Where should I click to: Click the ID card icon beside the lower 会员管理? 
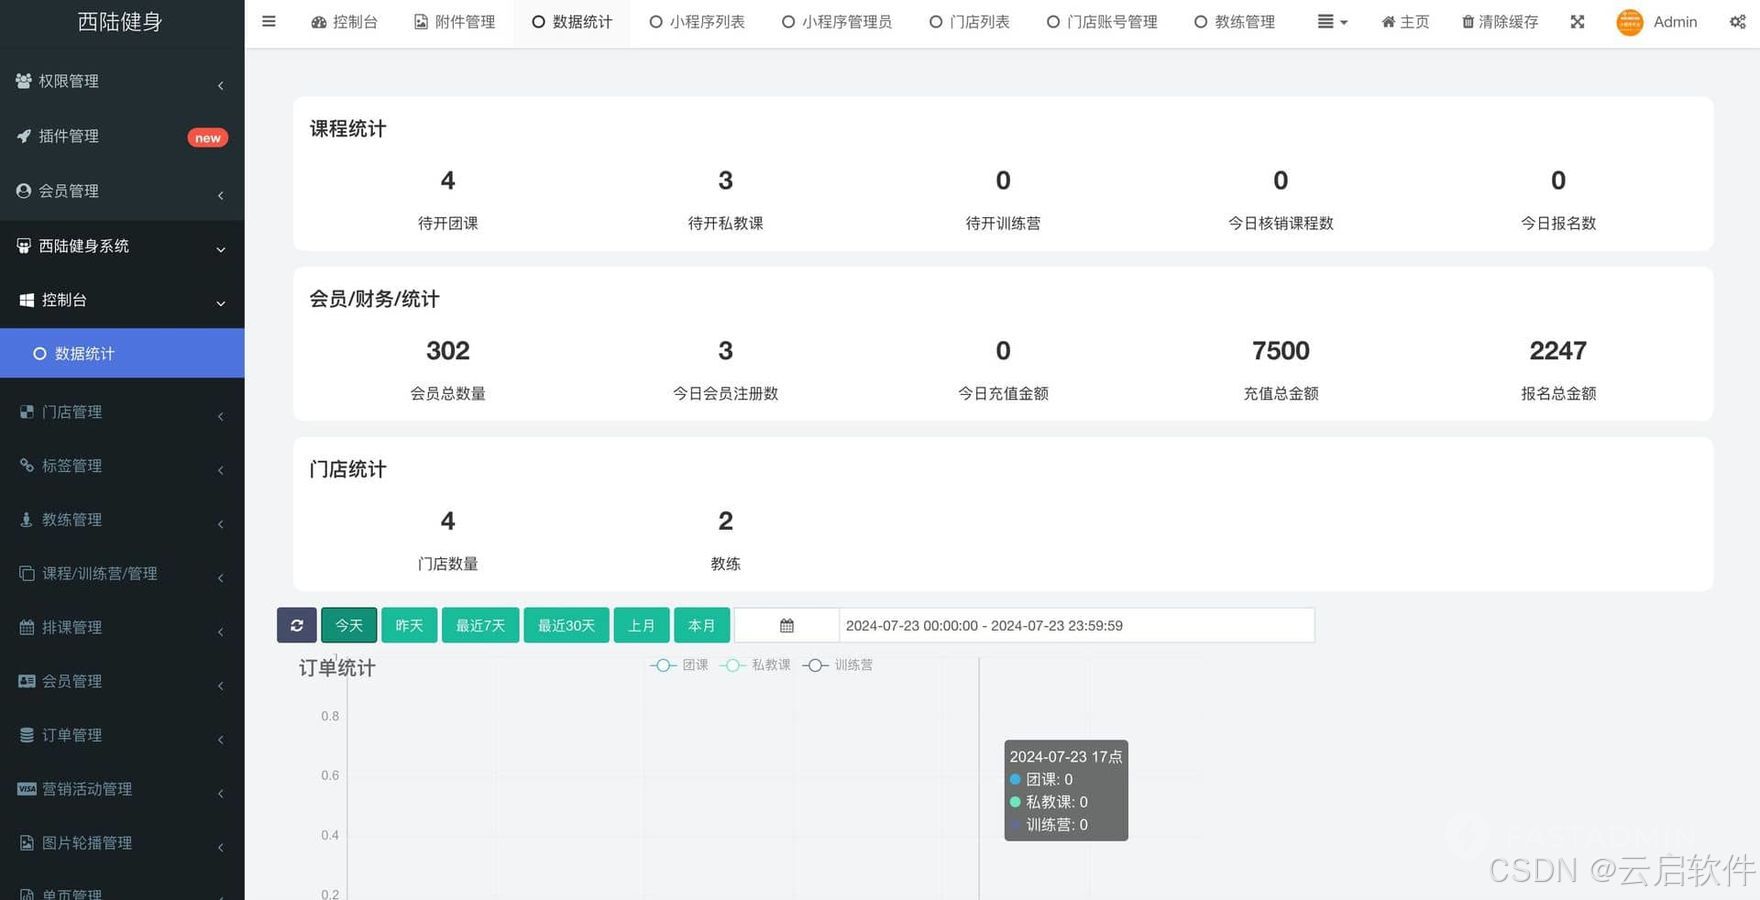click(x=27, y=681)
